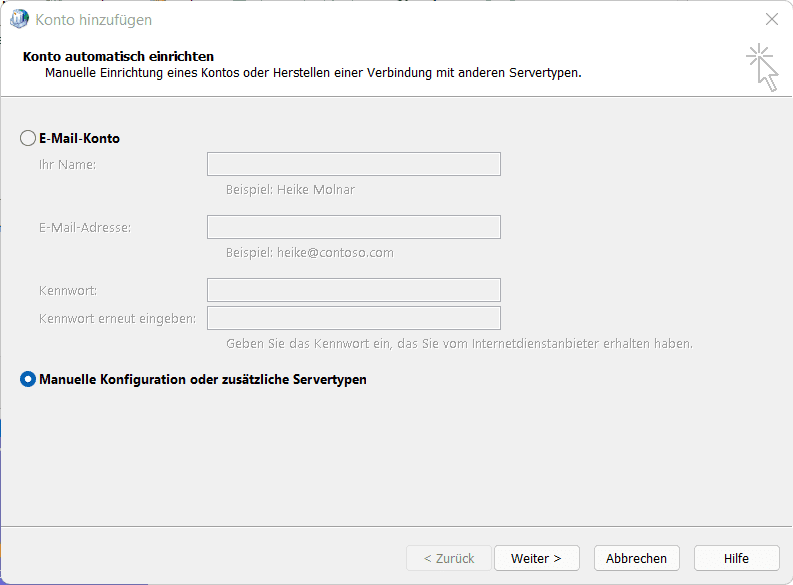This screenshot has height=585, width=793.
Task: Click the Konto automatisch einrichten heading
Action: [118, 56]
